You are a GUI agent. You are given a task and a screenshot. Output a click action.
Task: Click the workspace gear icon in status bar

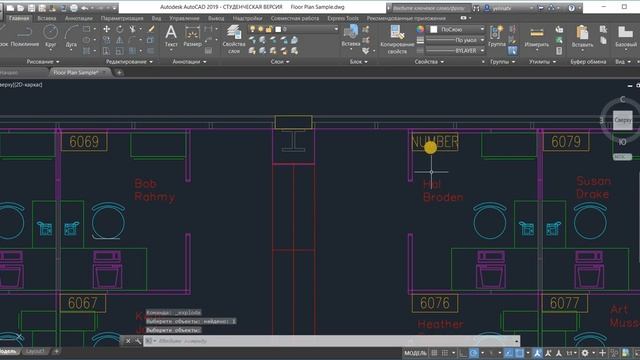coord(585,353)
